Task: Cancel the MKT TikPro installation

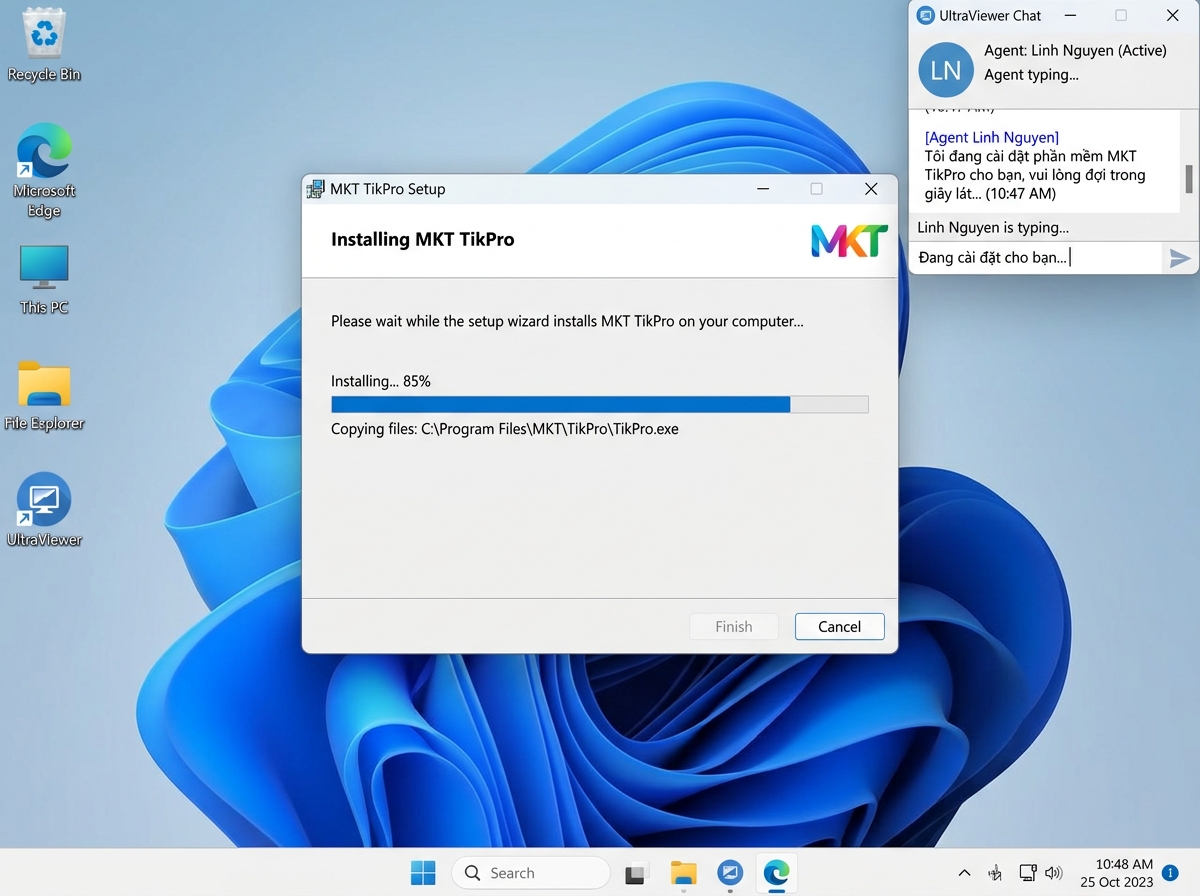Action: click(839, 627)
